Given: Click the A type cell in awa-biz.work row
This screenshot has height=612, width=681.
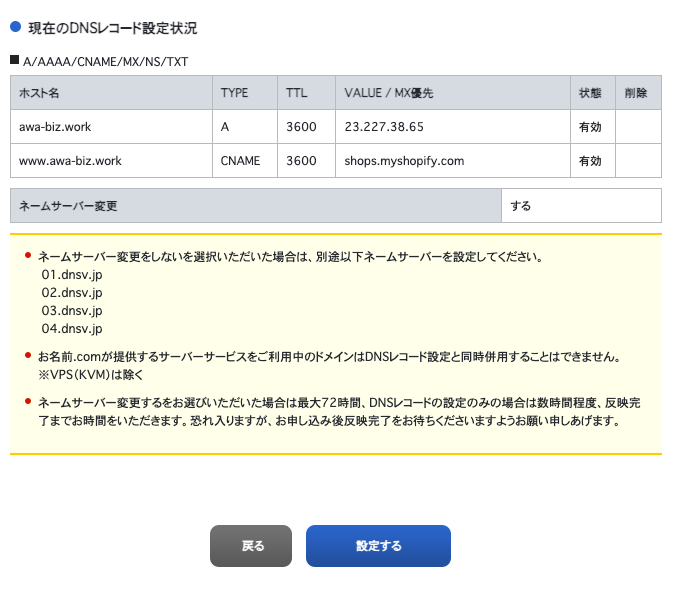Looking at the screenshot, I should (x=245, y=126).
